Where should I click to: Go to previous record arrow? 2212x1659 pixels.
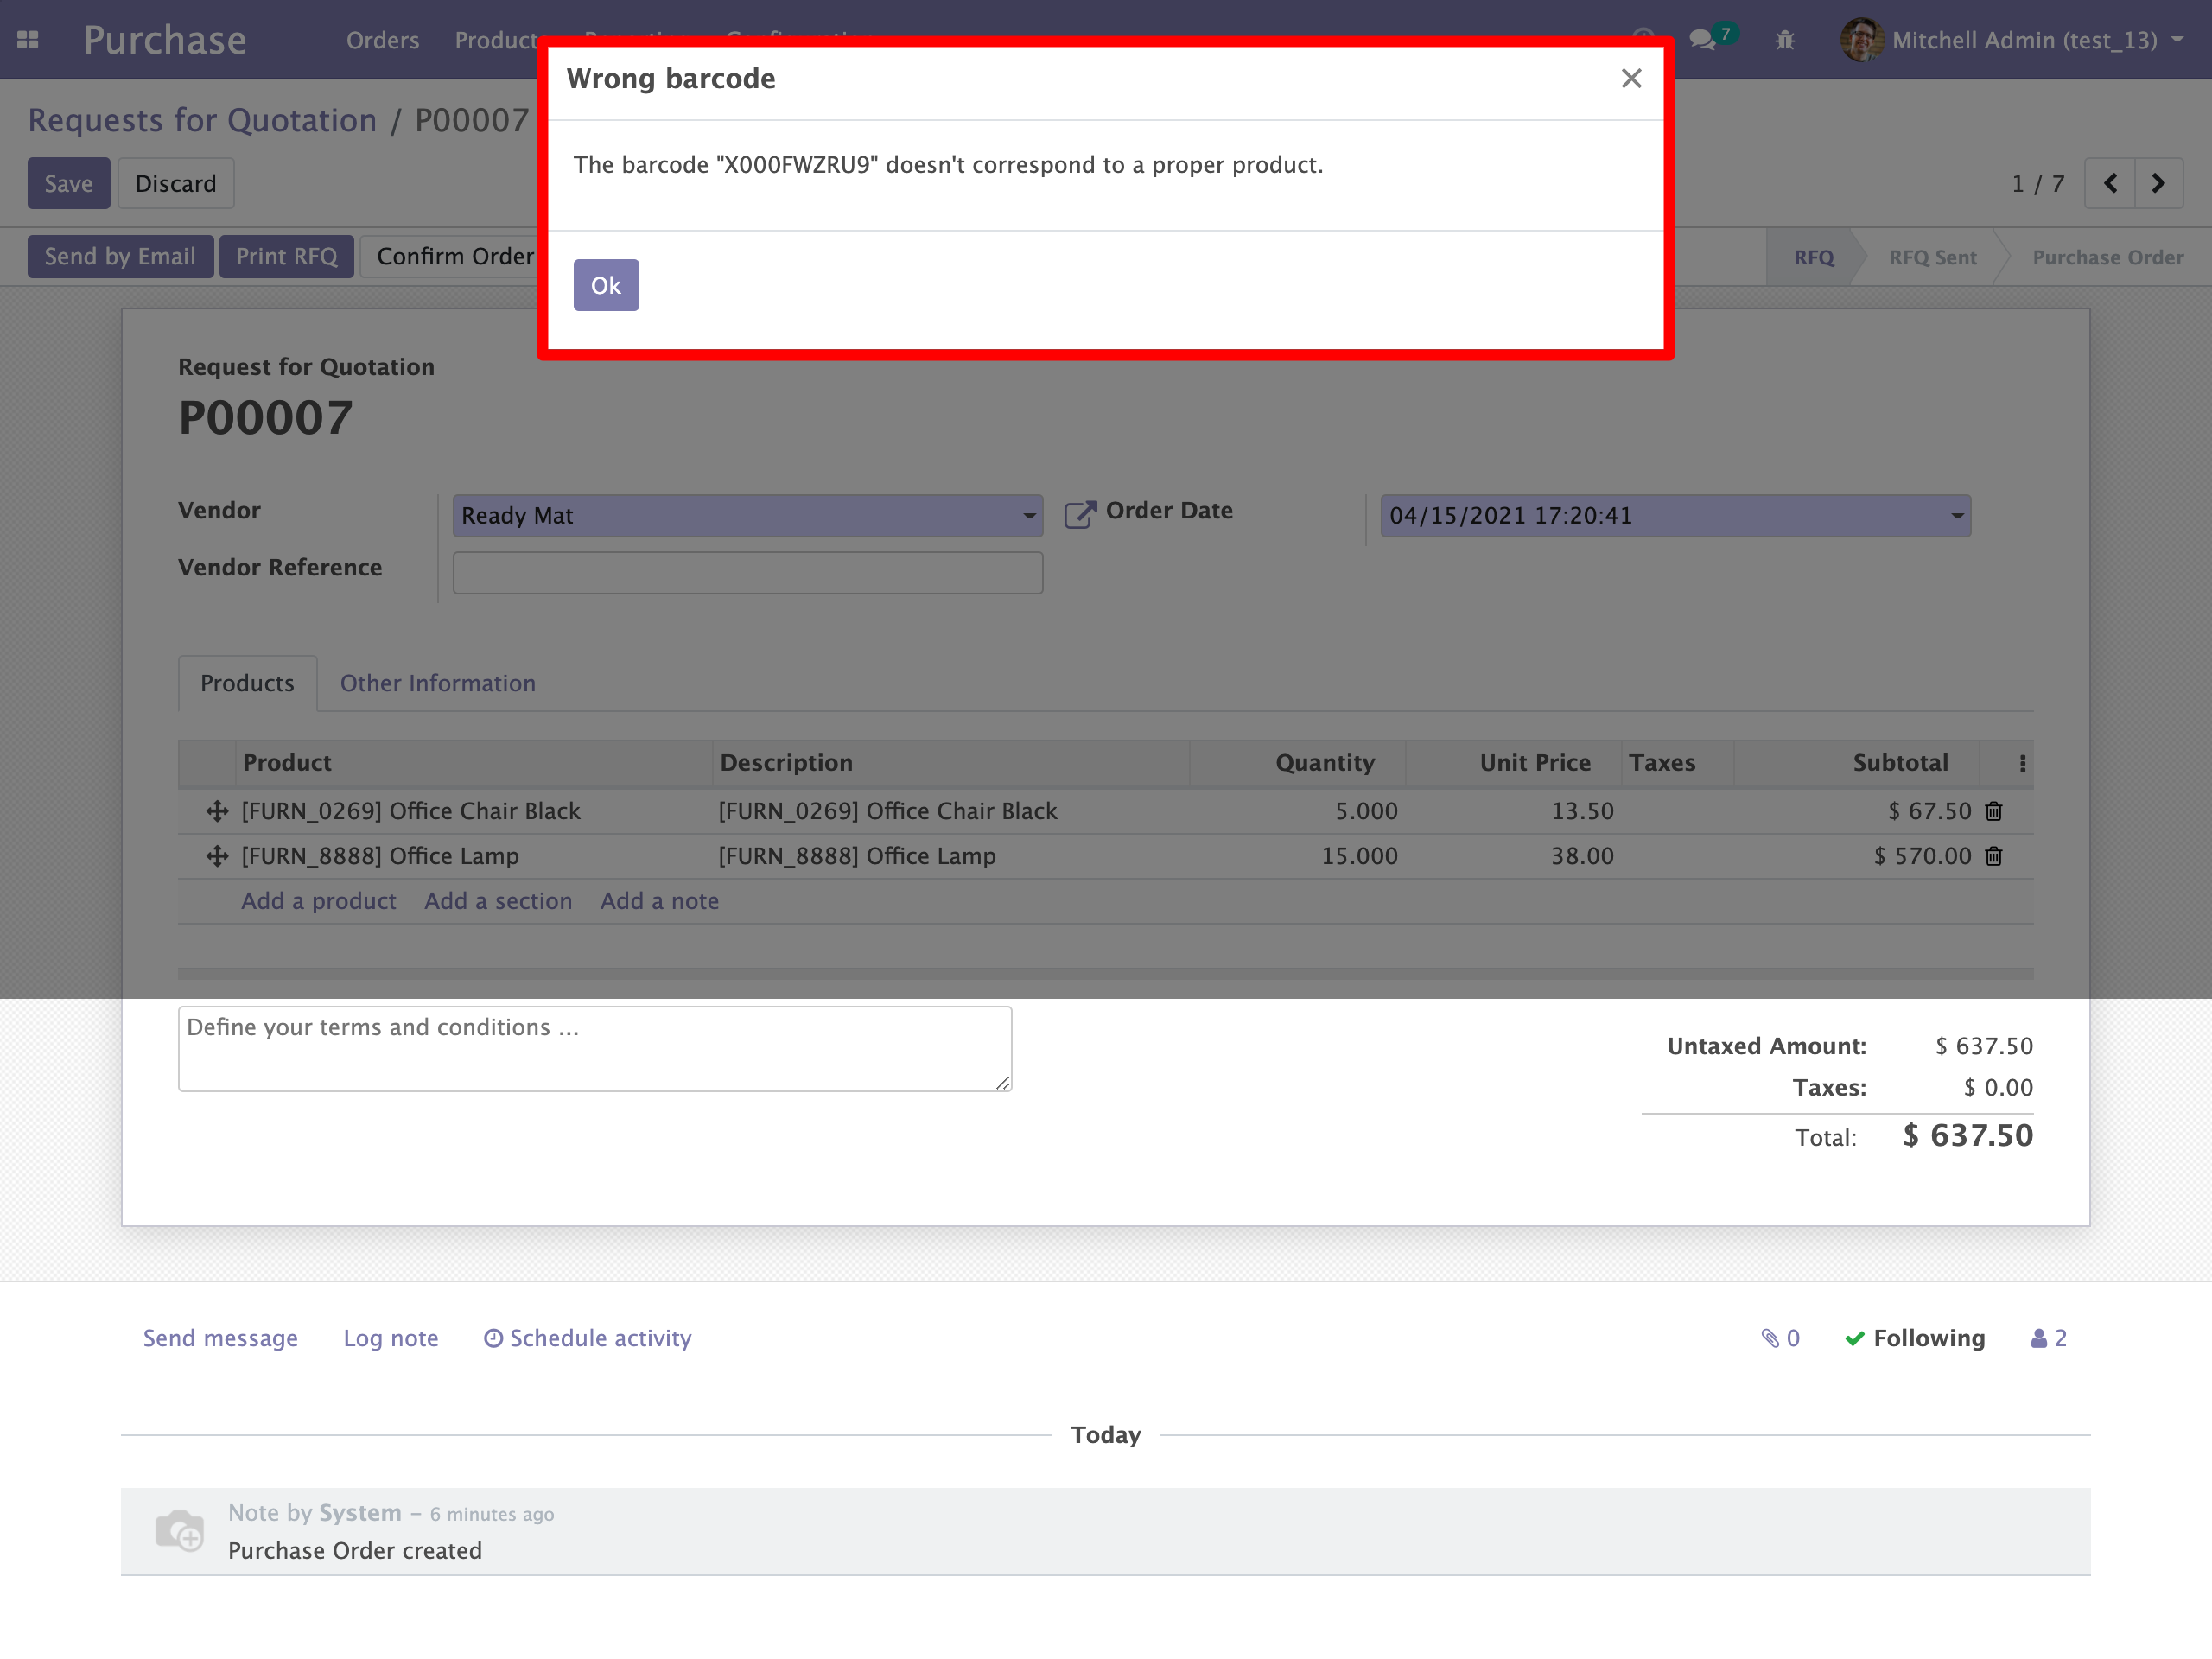coord(2110,183)
